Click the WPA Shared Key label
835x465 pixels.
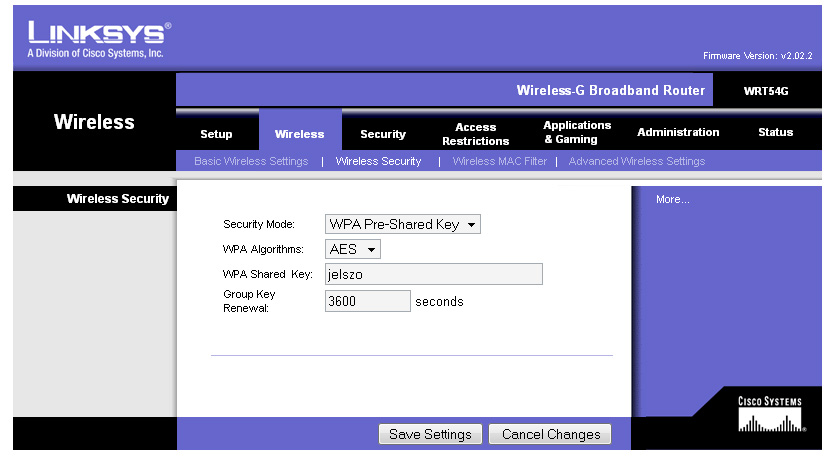coord(267,274)
